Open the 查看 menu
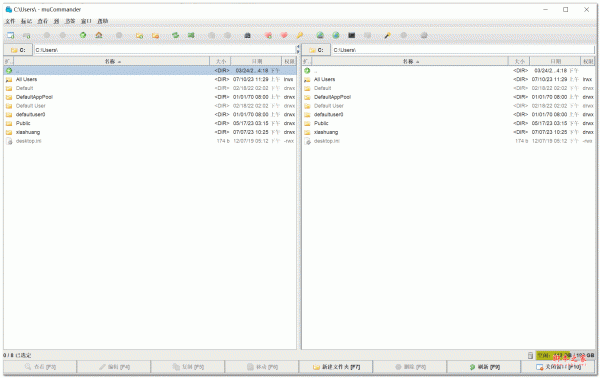Image resolution: width=600 pixels, height=378 pixels. tap(42, 21)
